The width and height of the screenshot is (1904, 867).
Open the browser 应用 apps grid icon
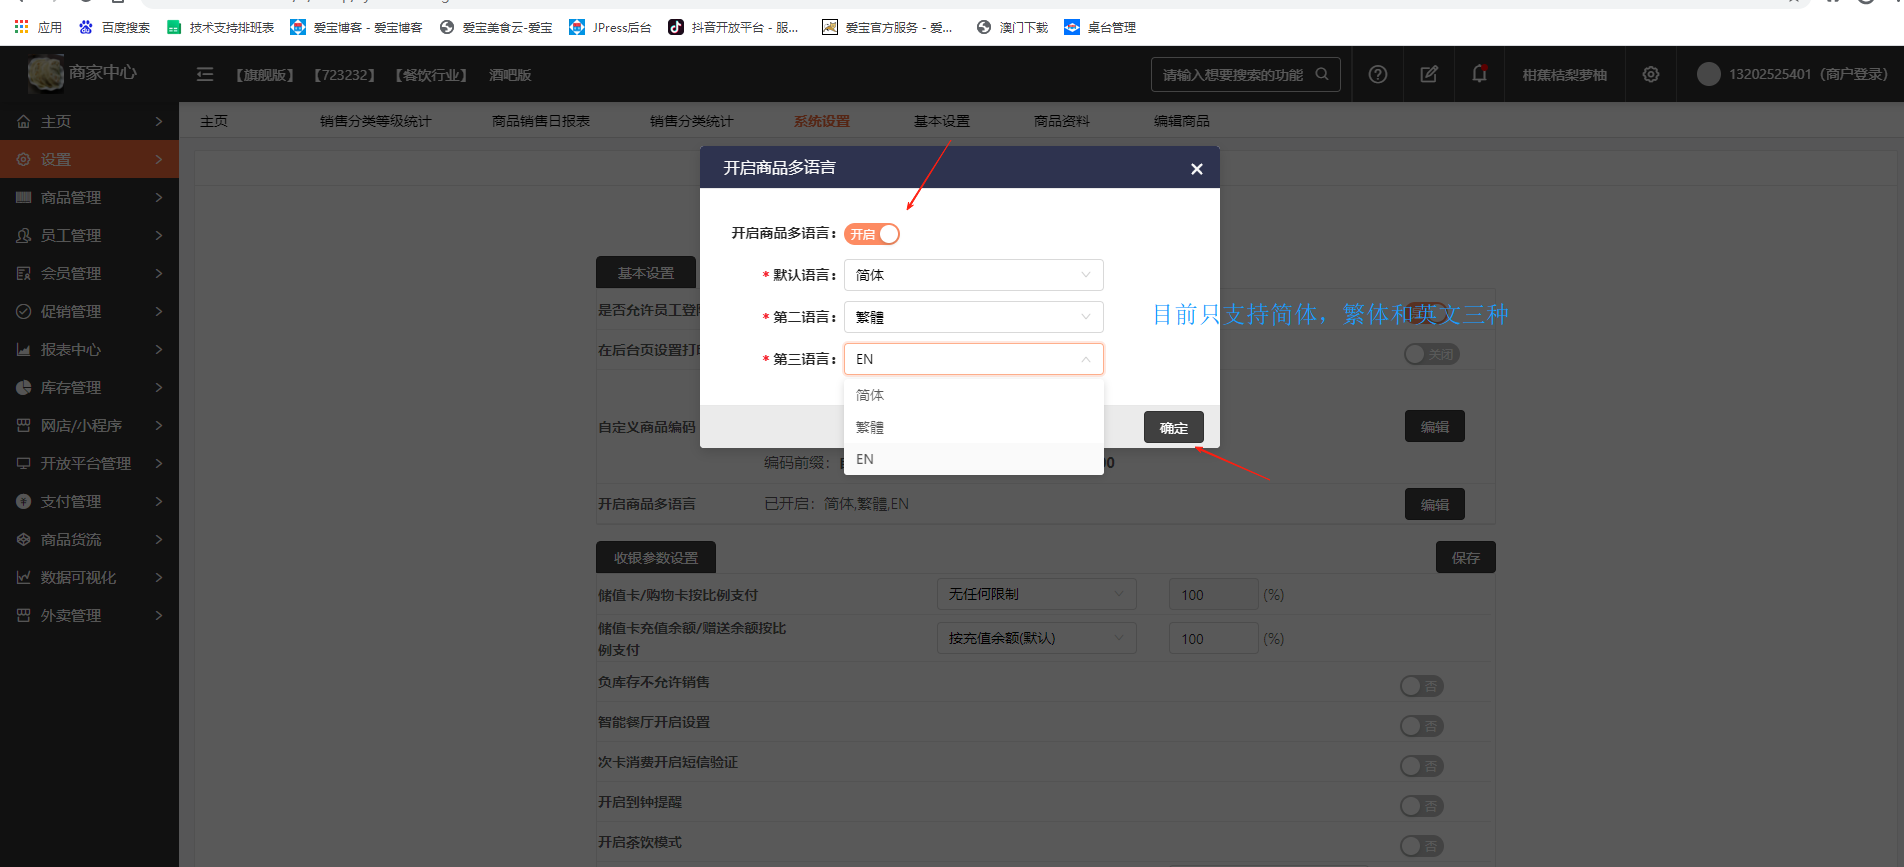pos(21,27)
